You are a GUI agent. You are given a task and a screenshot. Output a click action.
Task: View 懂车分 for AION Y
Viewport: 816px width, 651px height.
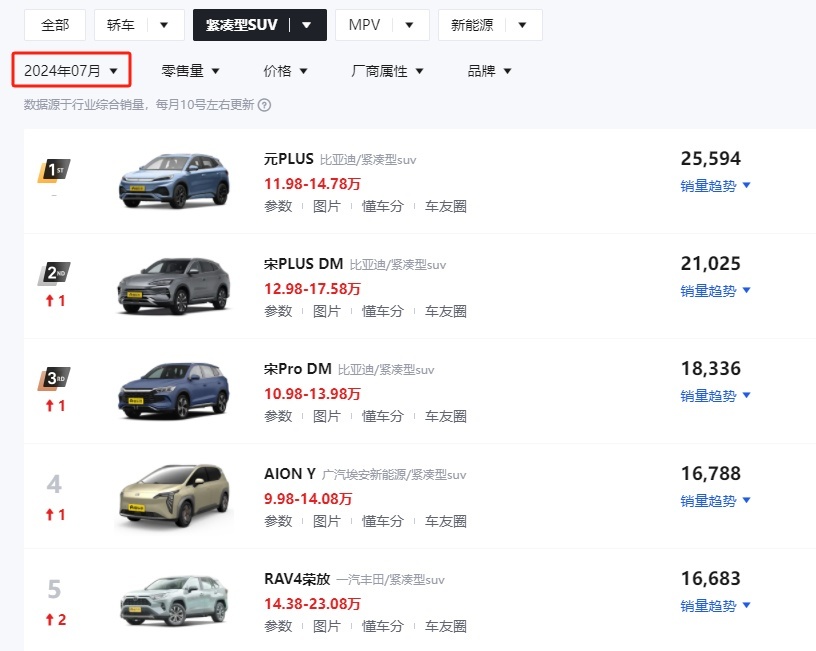pyautogui.click(x=382, y=521)
